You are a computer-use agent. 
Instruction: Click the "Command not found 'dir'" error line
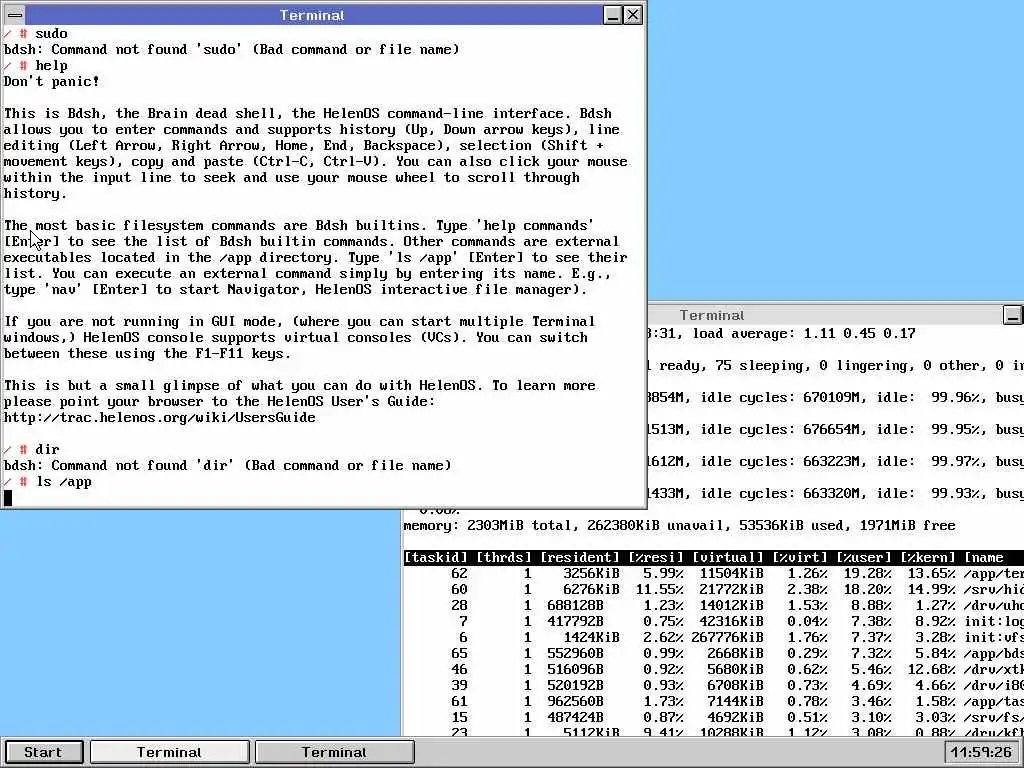[228, 466]
